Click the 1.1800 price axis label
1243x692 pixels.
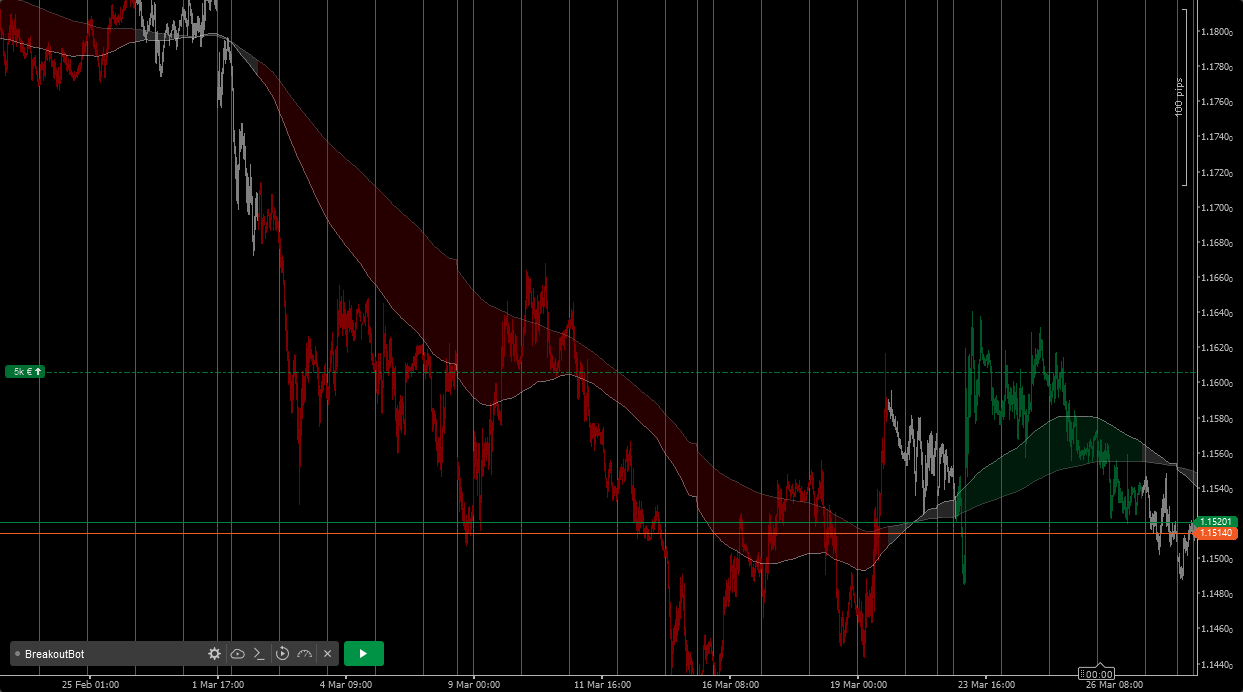tap(1216, 32)
